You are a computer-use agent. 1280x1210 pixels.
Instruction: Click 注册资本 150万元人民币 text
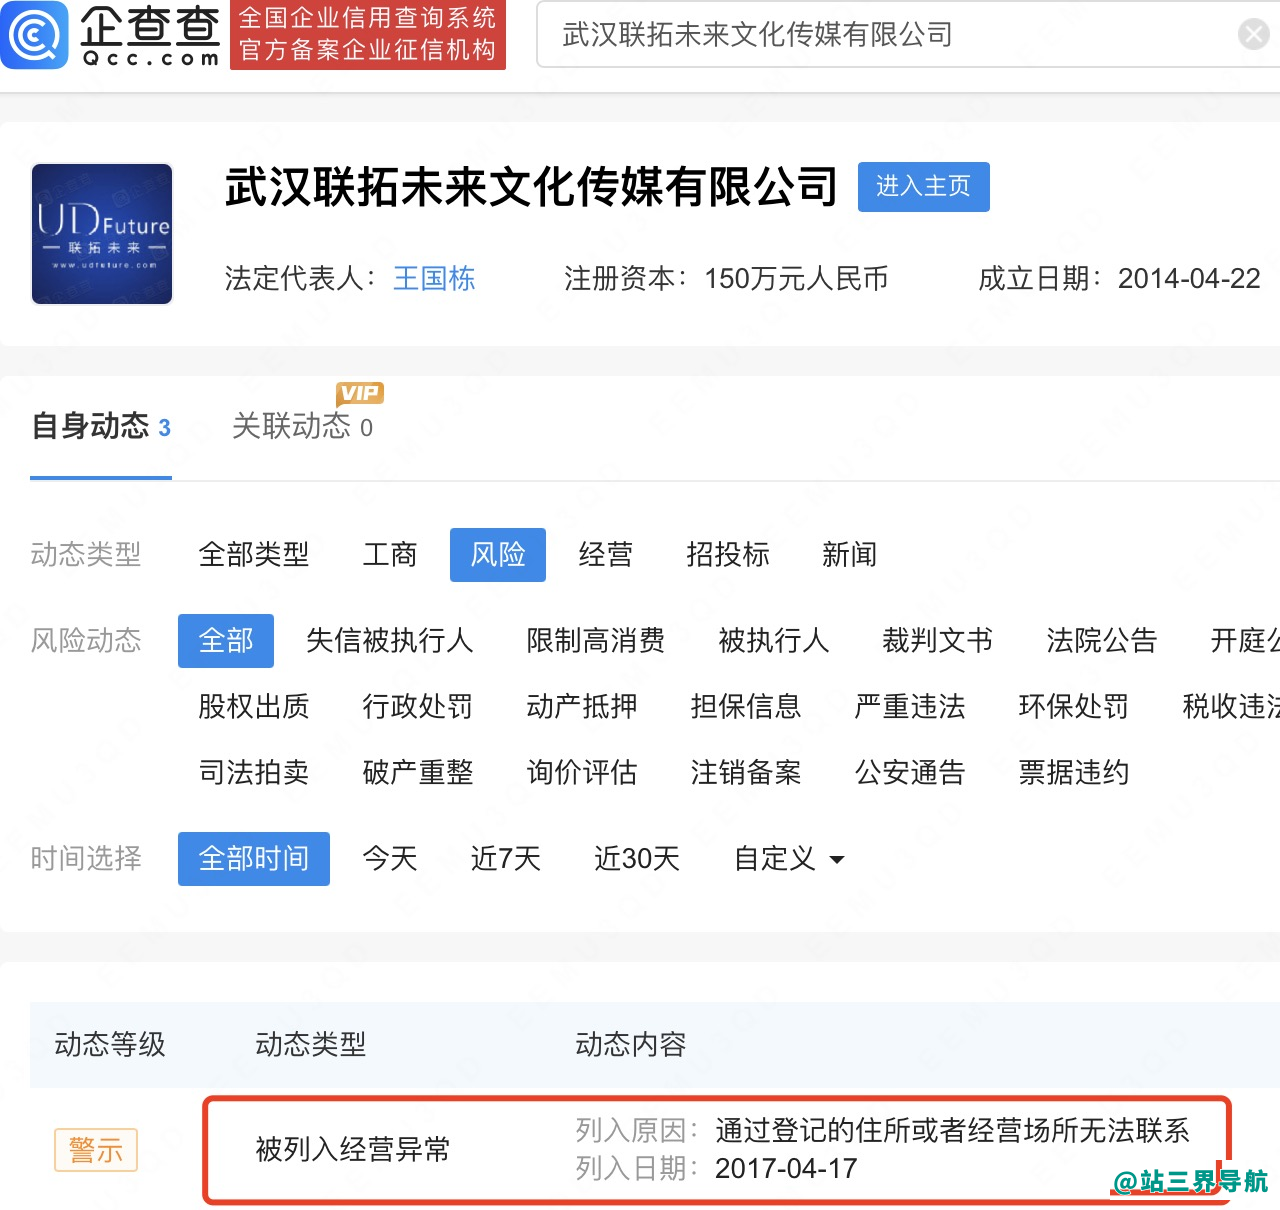726,278
